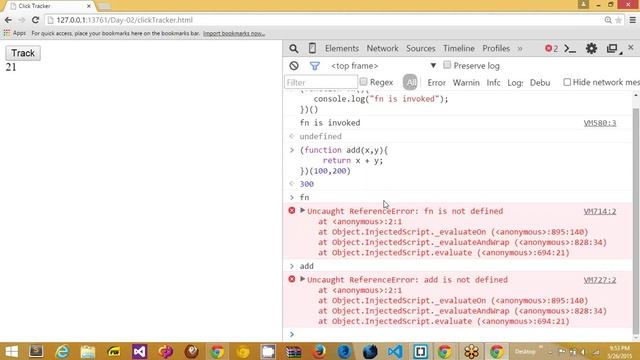Filter console by Logs
The height and width of the screenshot is (360, 640).
tap(515, 82)
